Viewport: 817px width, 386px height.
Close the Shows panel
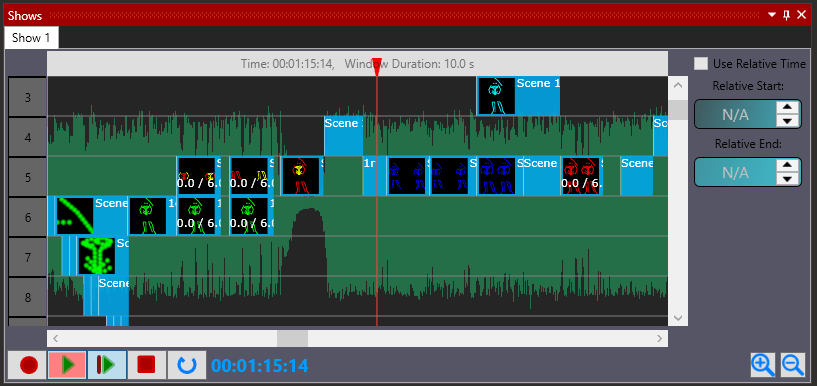(802, 15)
